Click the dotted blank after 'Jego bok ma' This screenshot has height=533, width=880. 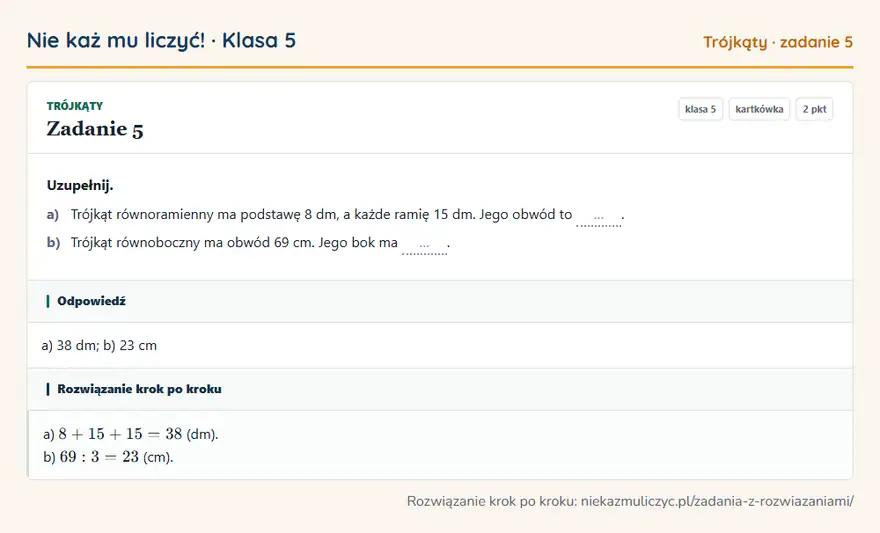[424, 246]
